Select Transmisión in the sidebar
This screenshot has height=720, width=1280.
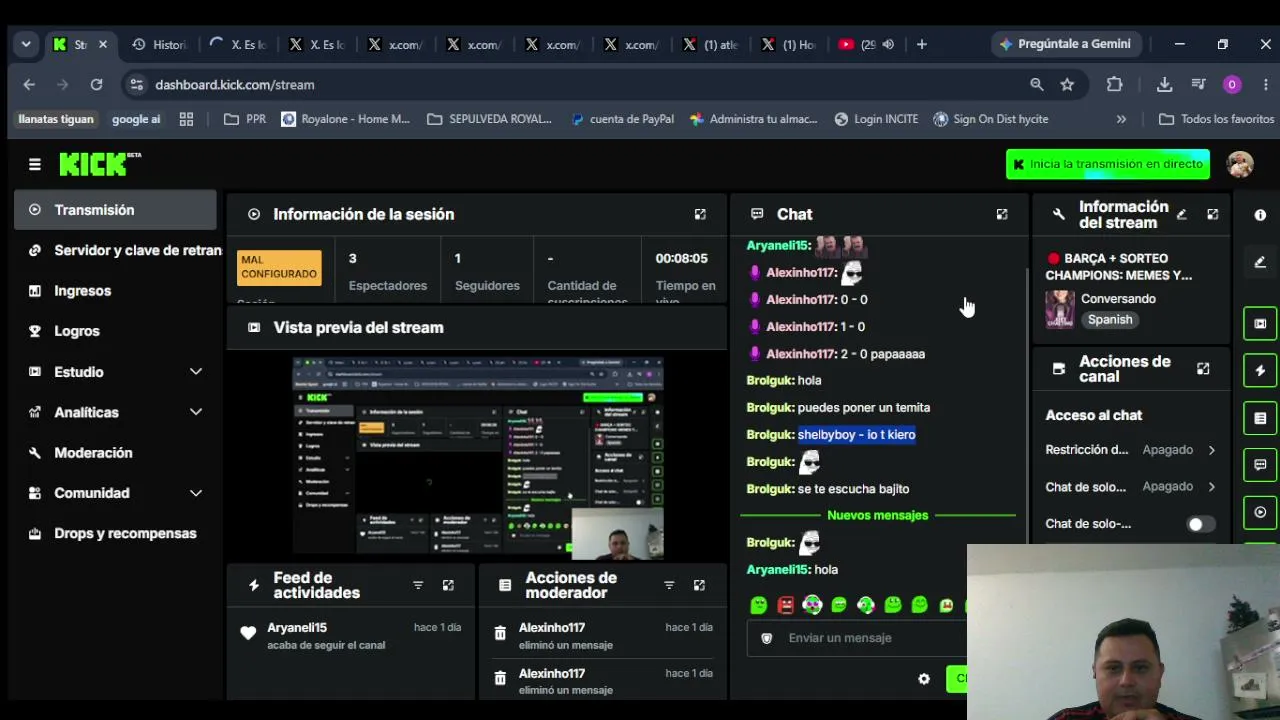pos(115,210)
